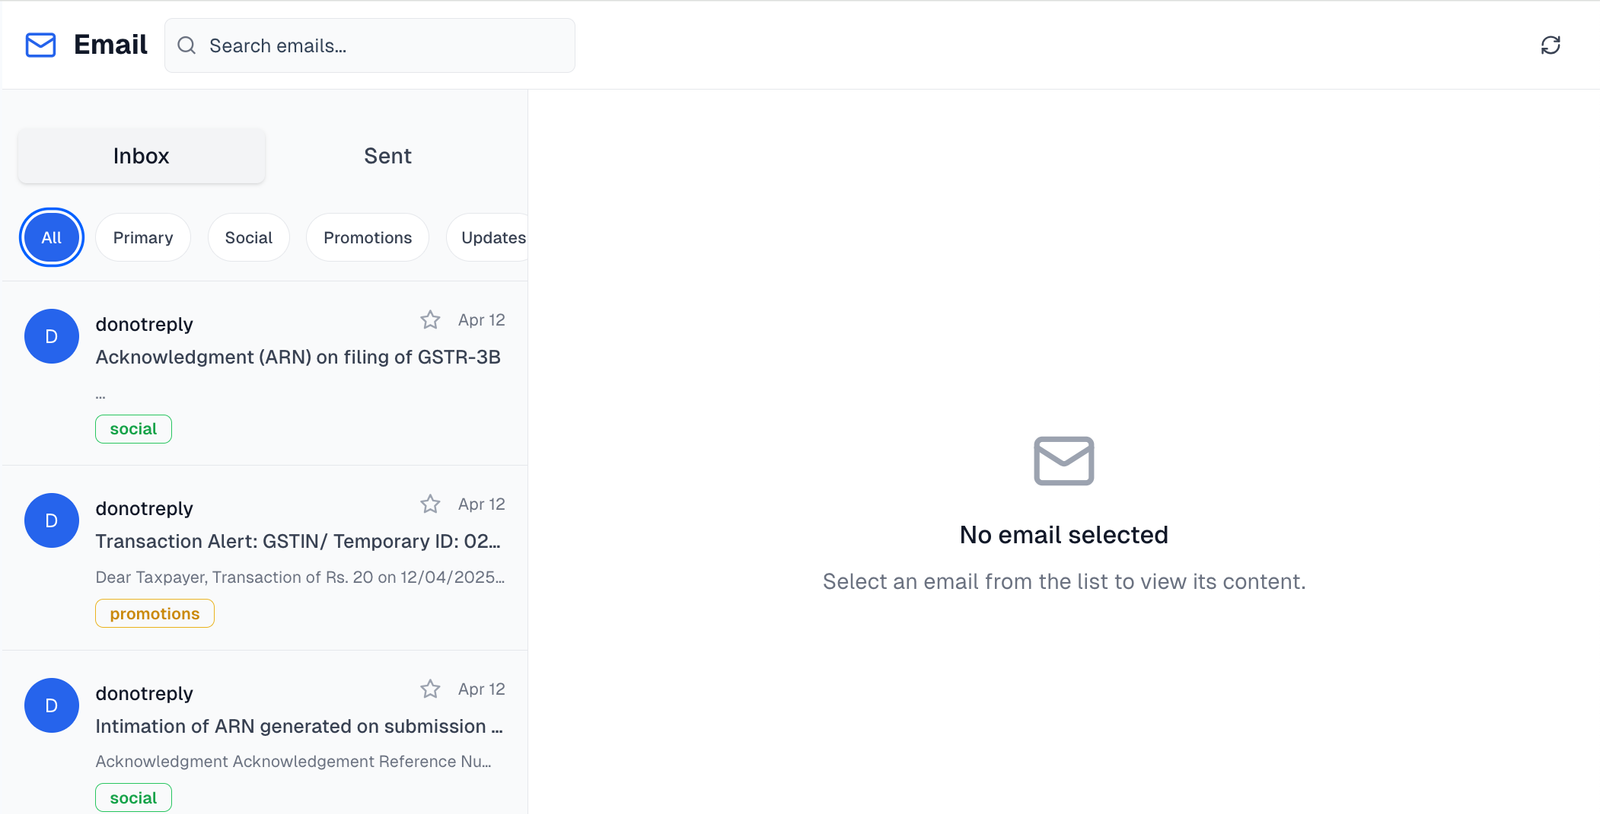Click the envelope icon above No email selected
This screenshot has height=814, width=1600.
[1064, 461]
